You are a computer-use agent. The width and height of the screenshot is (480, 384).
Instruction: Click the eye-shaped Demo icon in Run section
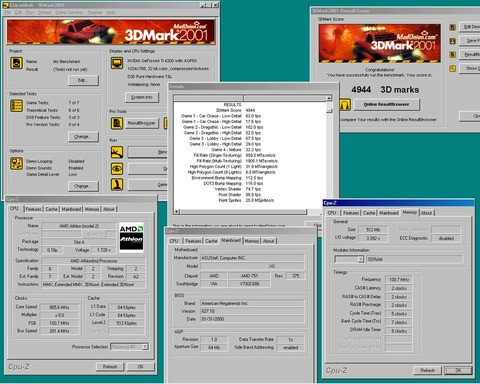pyautogui.click(x=117, y=169)
